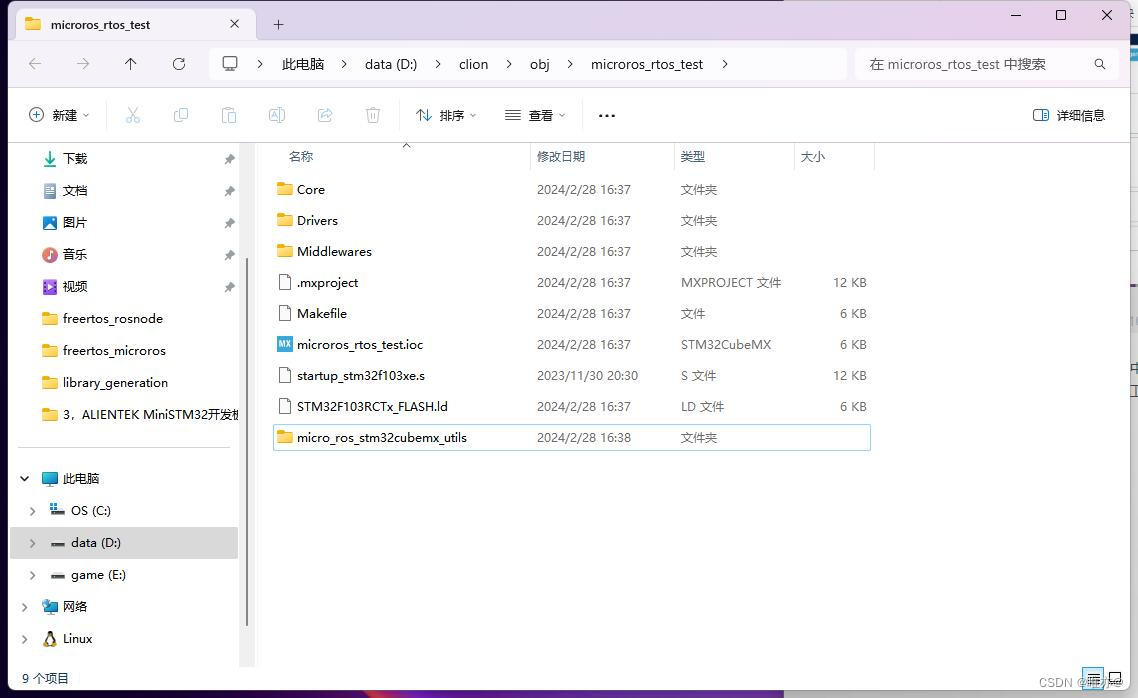Click the 音乐 pin icon

229,255
